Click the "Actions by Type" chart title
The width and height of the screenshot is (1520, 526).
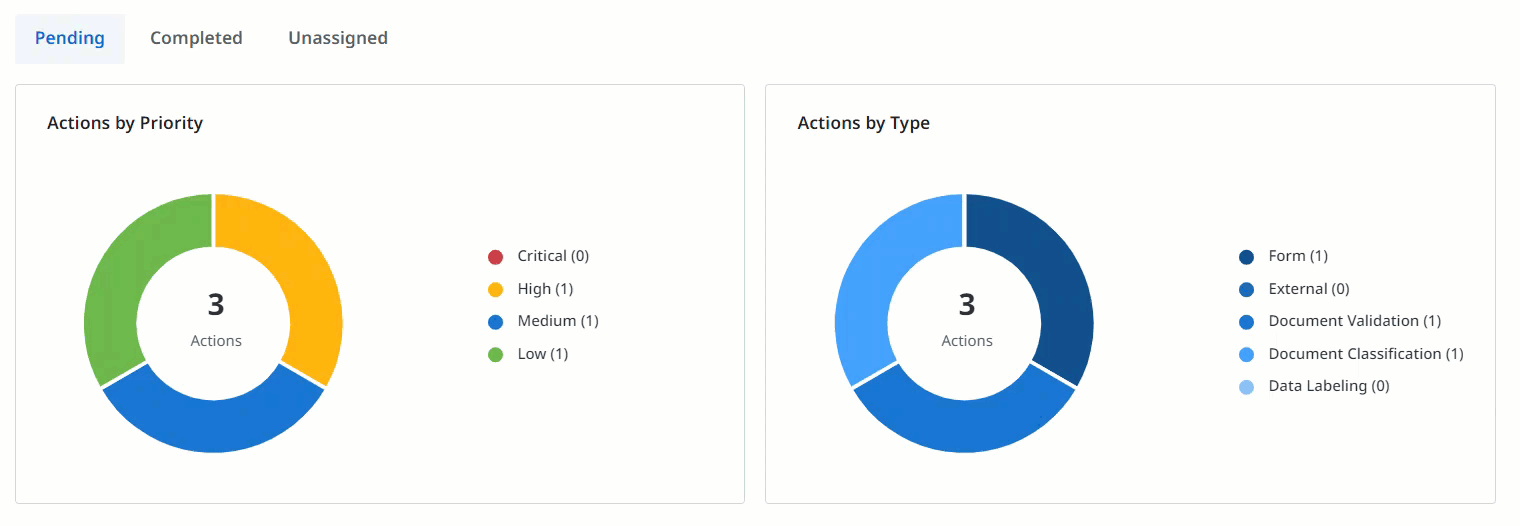point(863,123)
